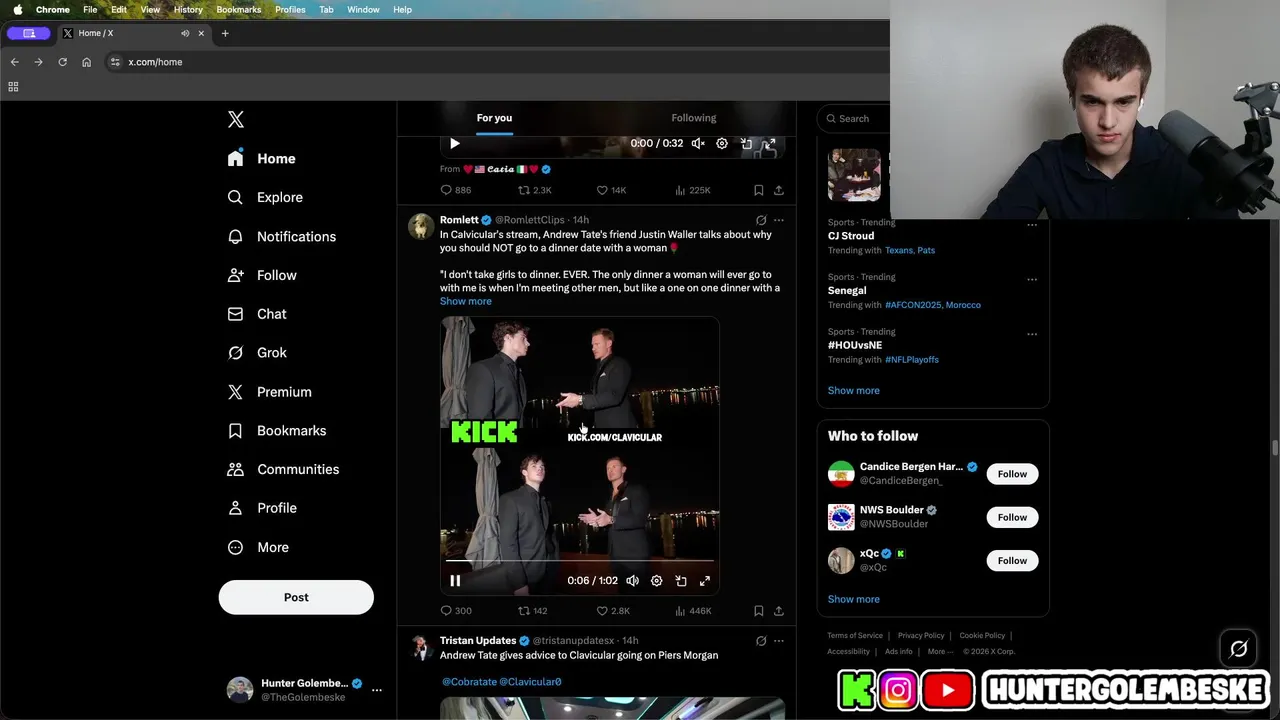Open Premium in the sidebar
The image size is (1280, 720).
(269, 392)
